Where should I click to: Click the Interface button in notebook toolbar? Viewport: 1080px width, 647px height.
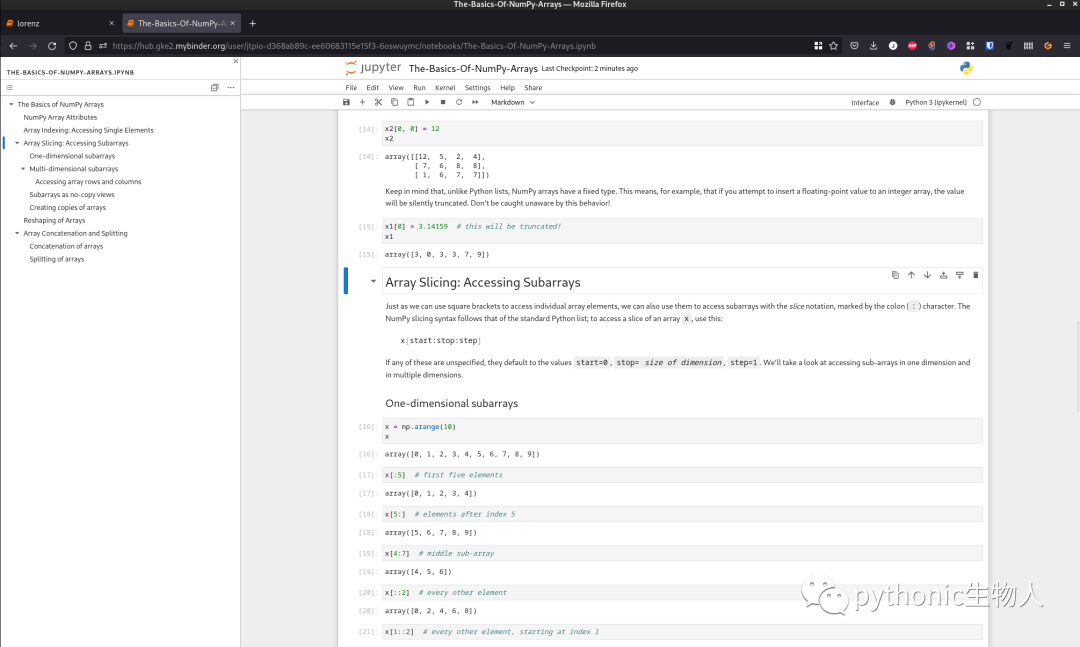point(865,103)
